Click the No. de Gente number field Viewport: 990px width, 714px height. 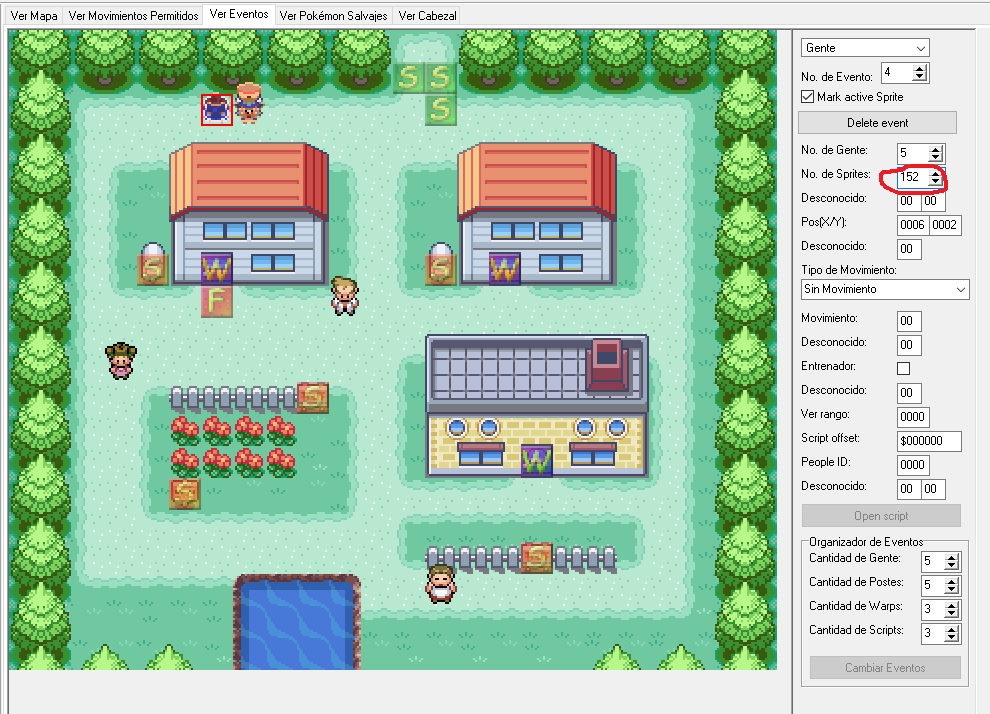coord(913,153)
